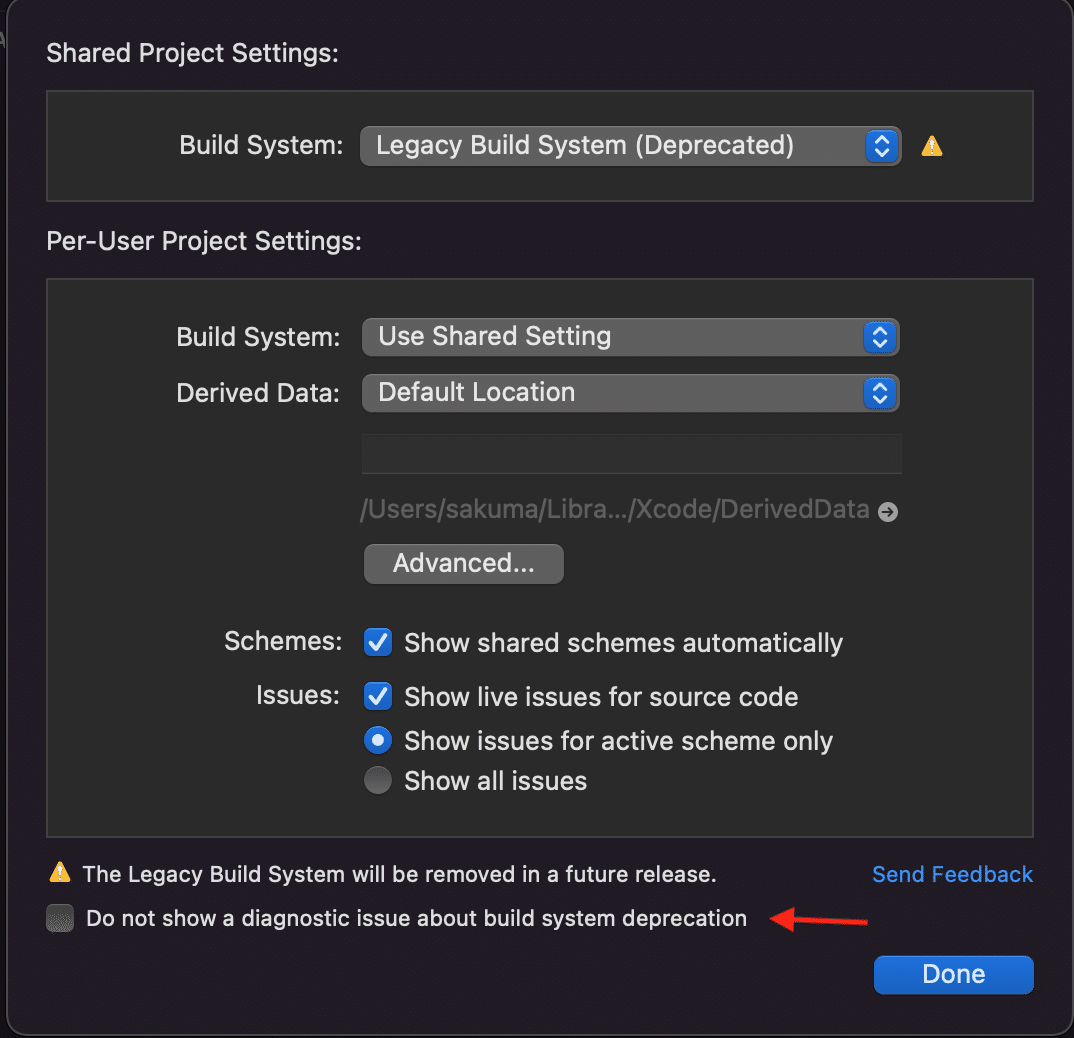
Task: Click the warning triangle beside the shared Build System popup
Action: tap(932, 146)
